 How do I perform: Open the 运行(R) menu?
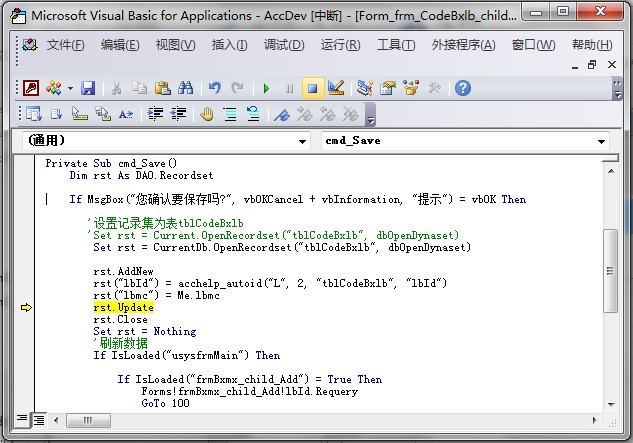tap(340, 45)
